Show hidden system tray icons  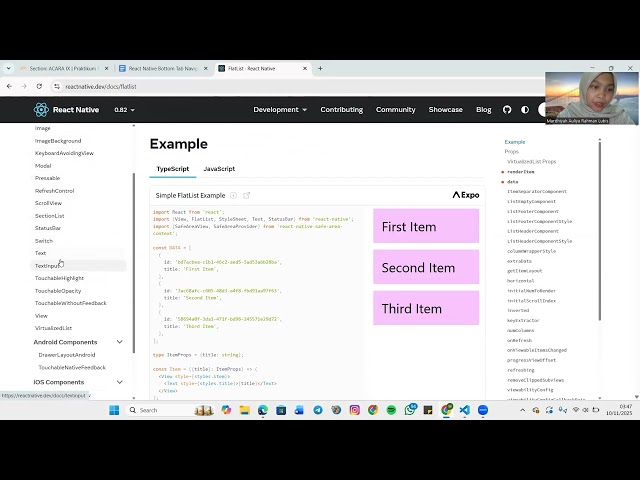click(x=522, y=410)
